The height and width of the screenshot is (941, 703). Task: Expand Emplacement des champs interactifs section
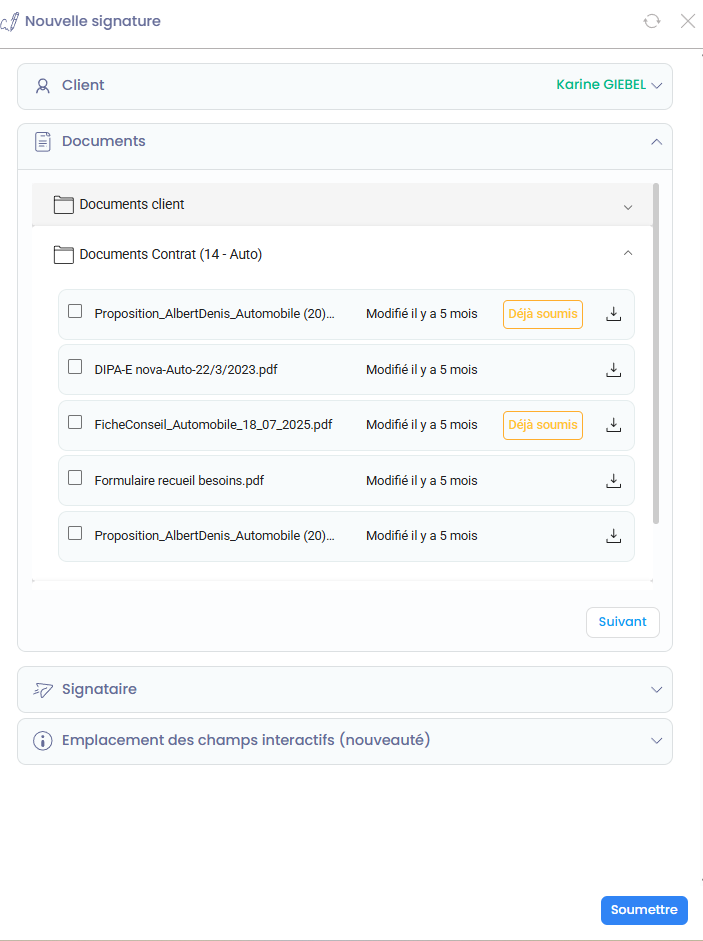tap(657, 741)
